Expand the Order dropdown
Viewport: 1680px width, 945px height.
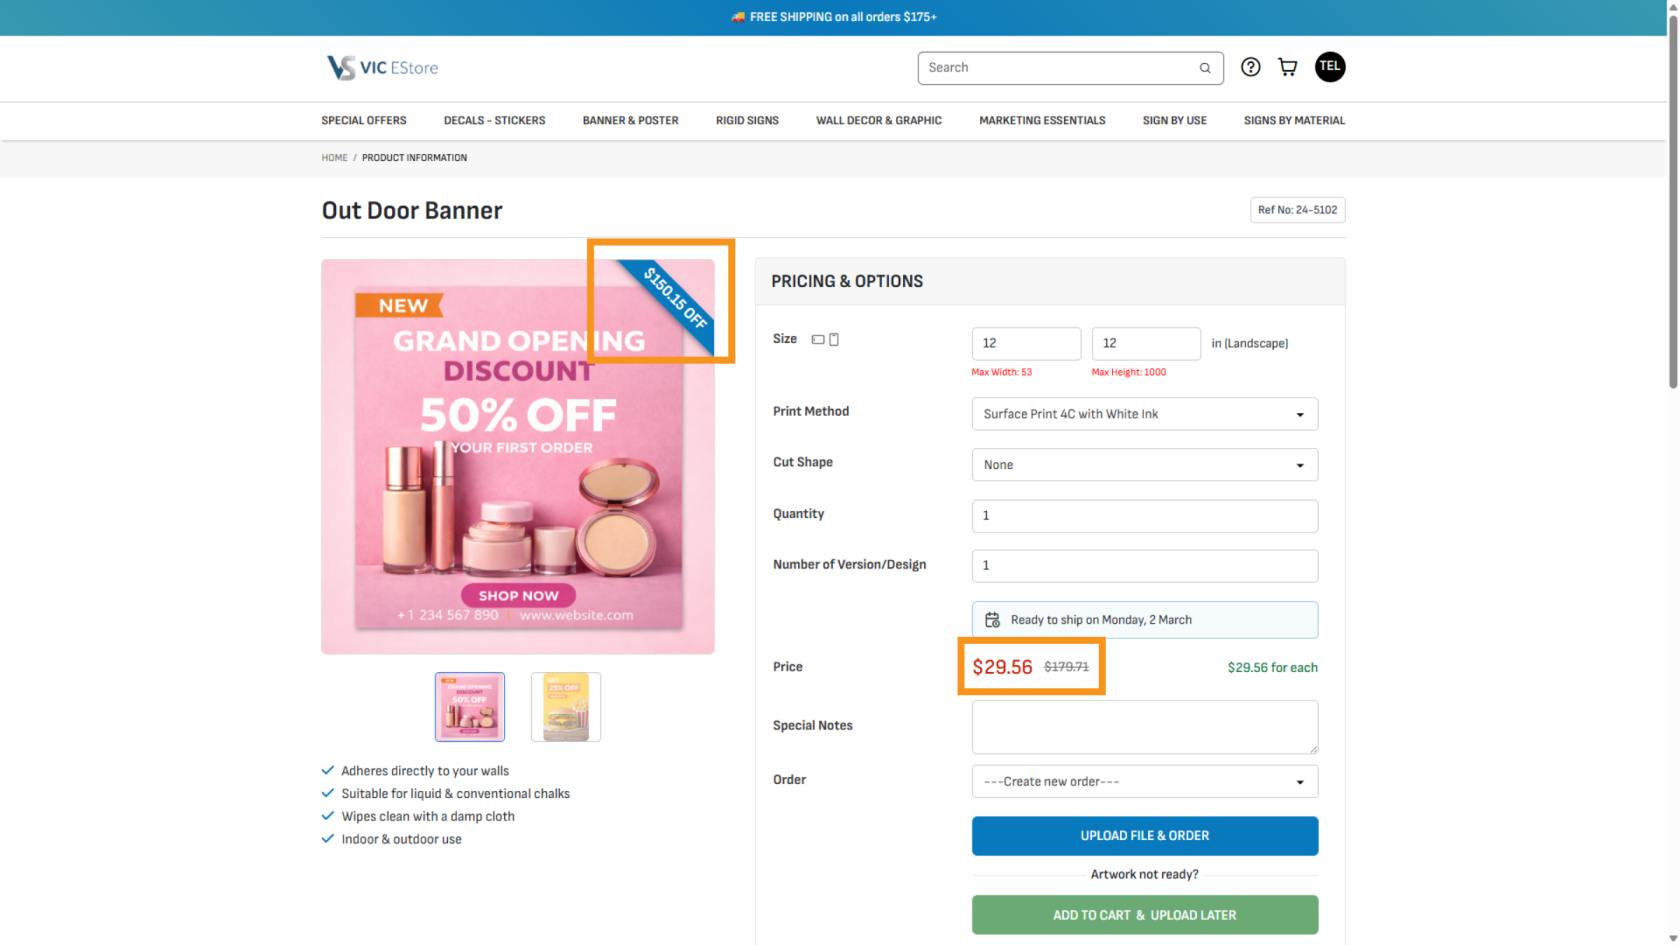1144,782
